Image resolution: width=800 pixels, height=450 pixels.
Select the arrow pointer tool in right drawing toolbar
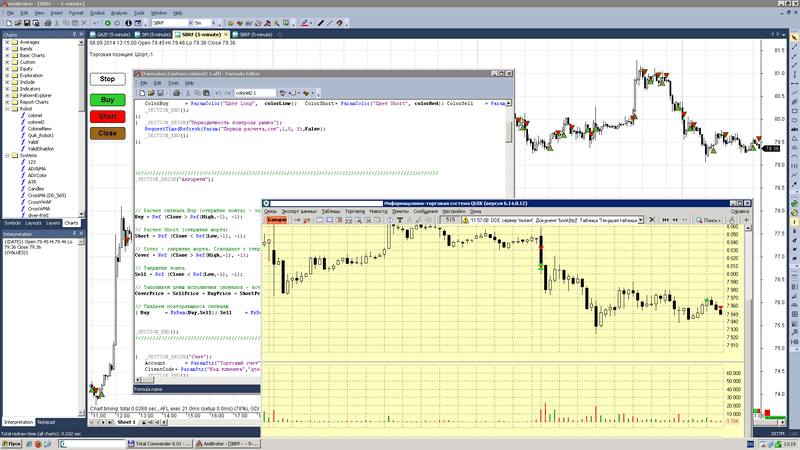coord(794,37)
